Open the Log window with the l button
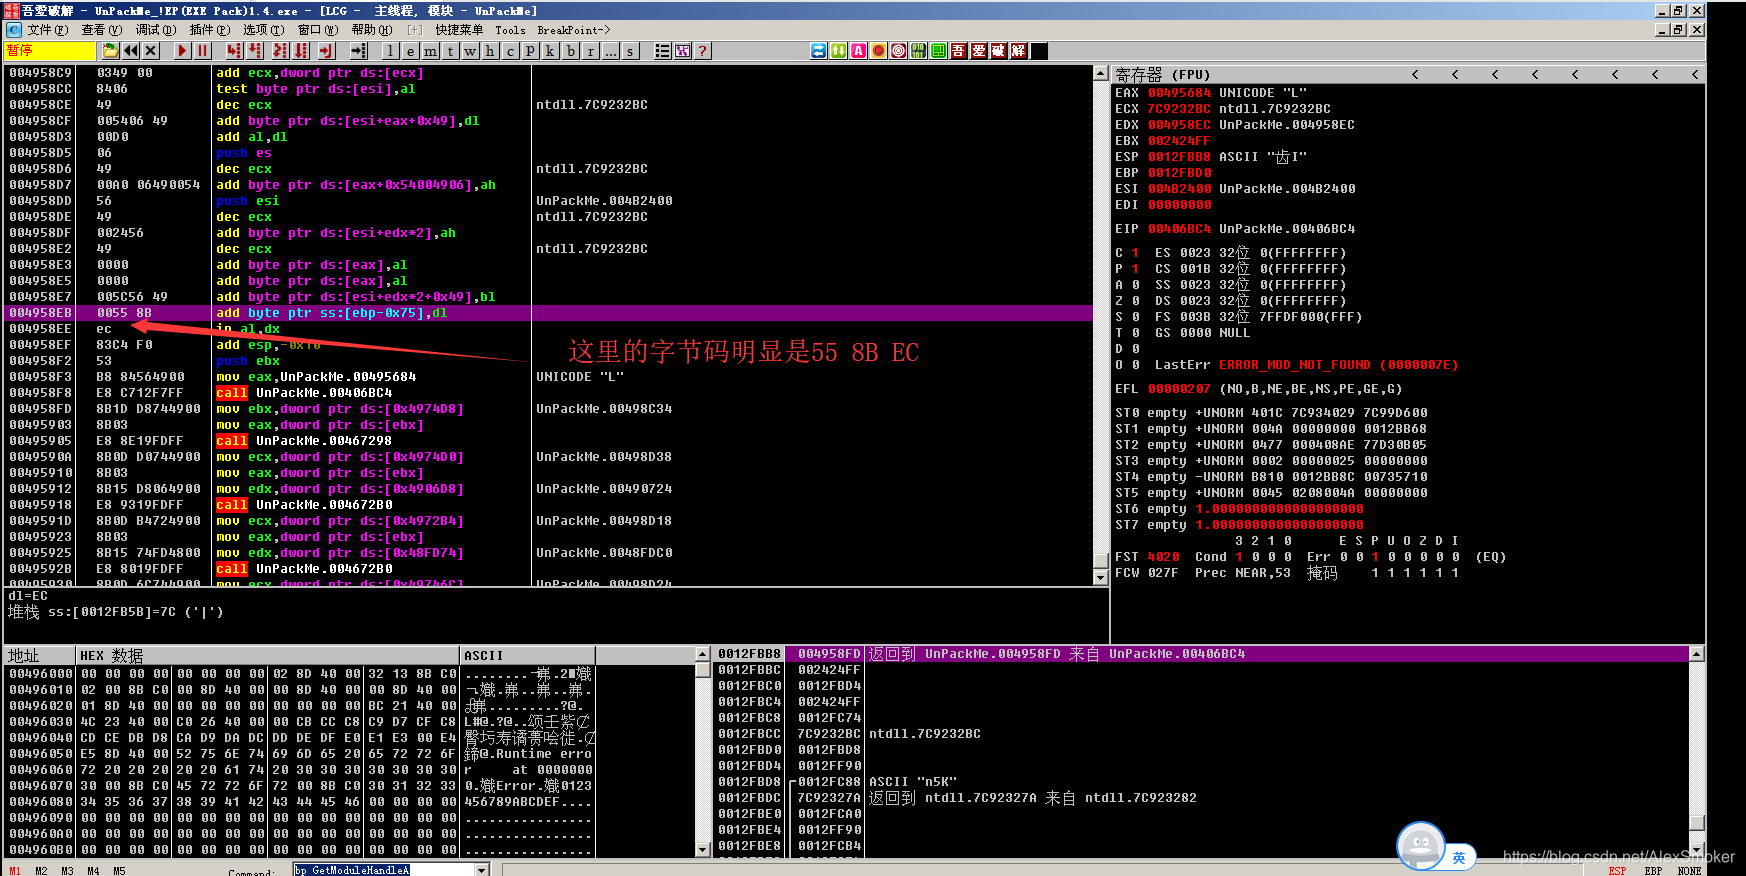1746x876 pixels. [390, 51]
